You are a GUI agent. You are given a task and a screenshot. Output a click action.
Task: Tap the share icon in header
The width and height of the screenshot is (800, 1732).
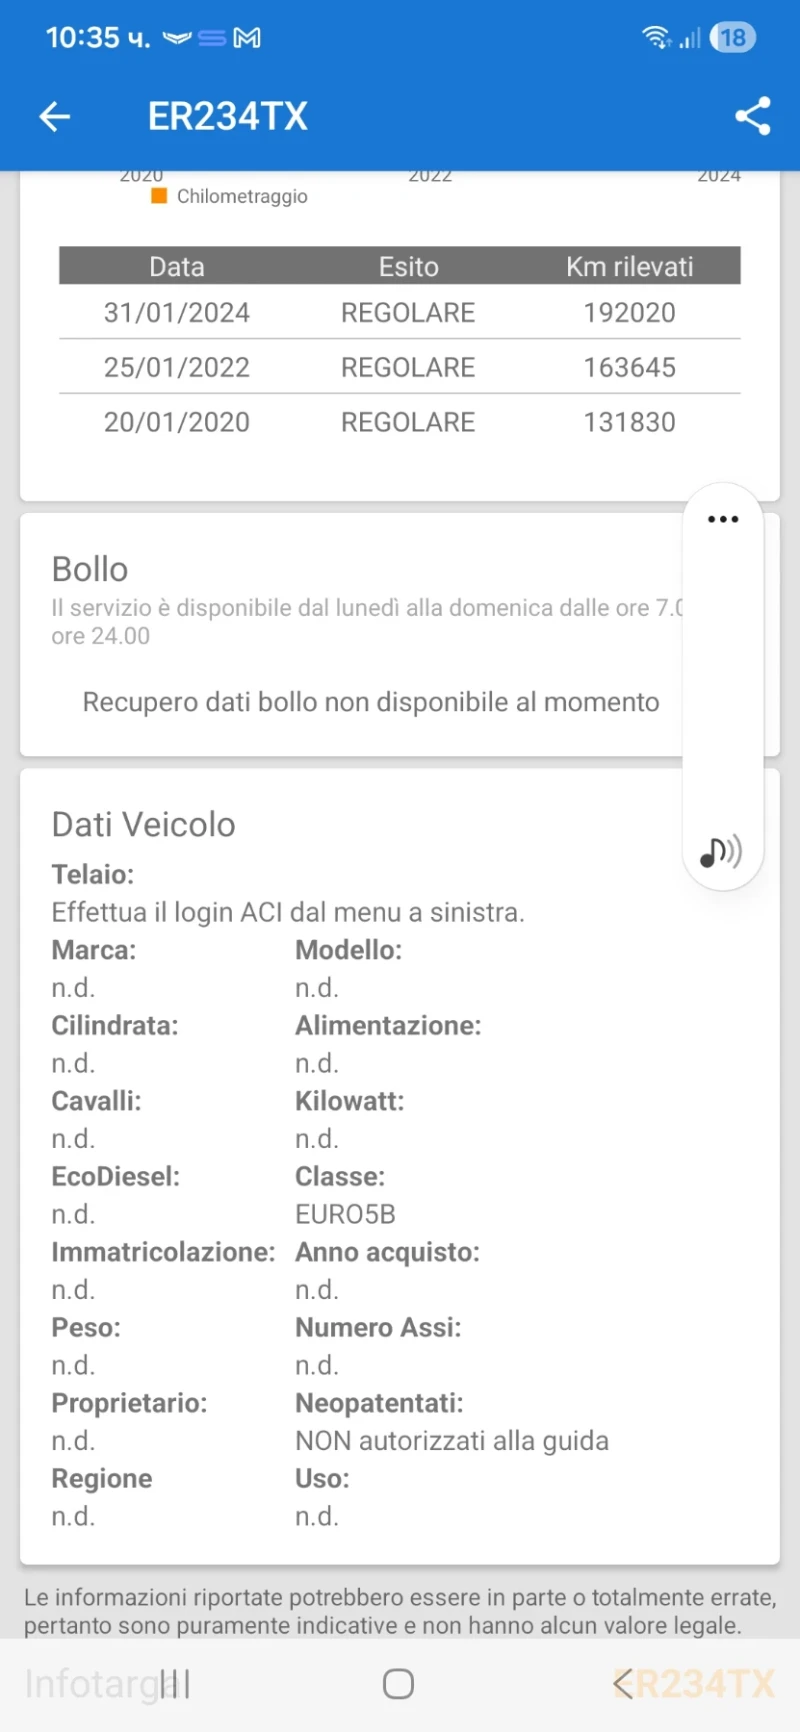pos(753,116)
